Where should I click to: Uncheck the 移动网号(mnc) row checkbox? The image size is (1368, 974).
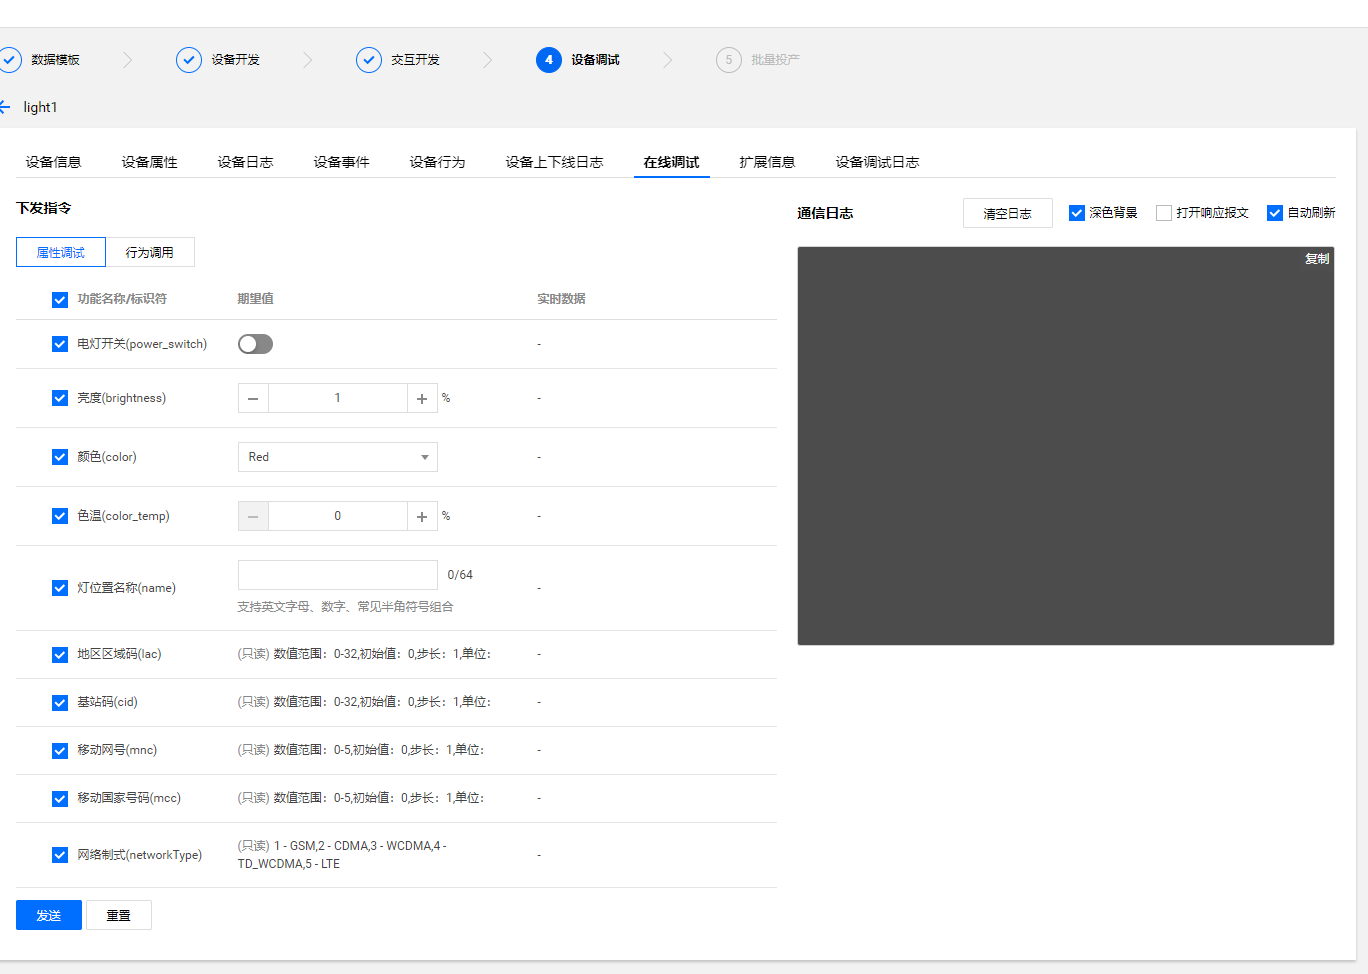point(60,751)
